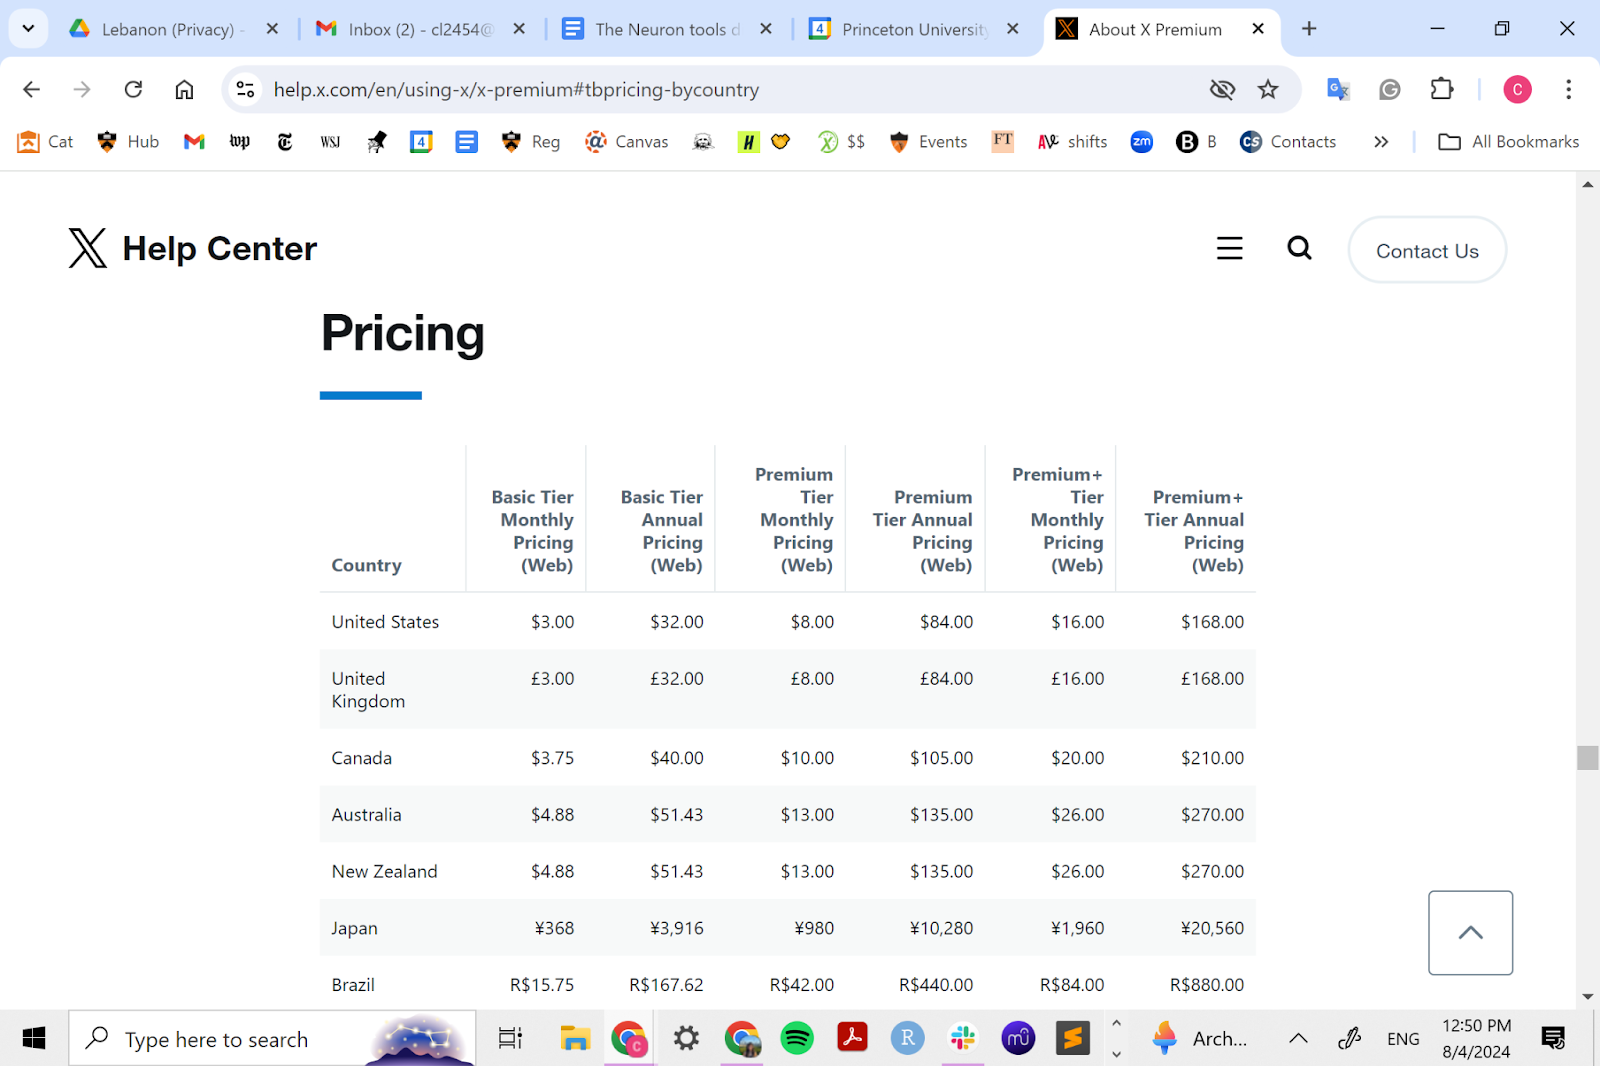
Task: Open the Hub bookmark
Action: 129,142
